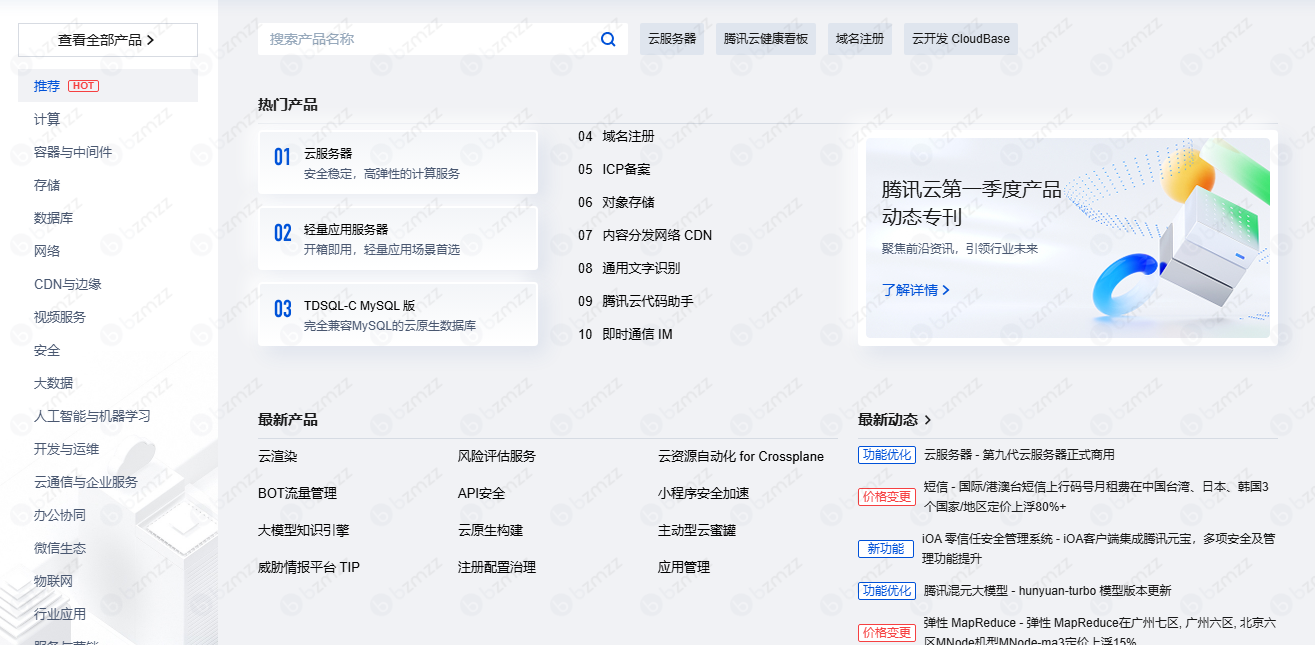The height and width of the screenshot is (645, 1315).
Task: Read the 第九代云服务器正式商用 news item
Action: point(1019,454)
